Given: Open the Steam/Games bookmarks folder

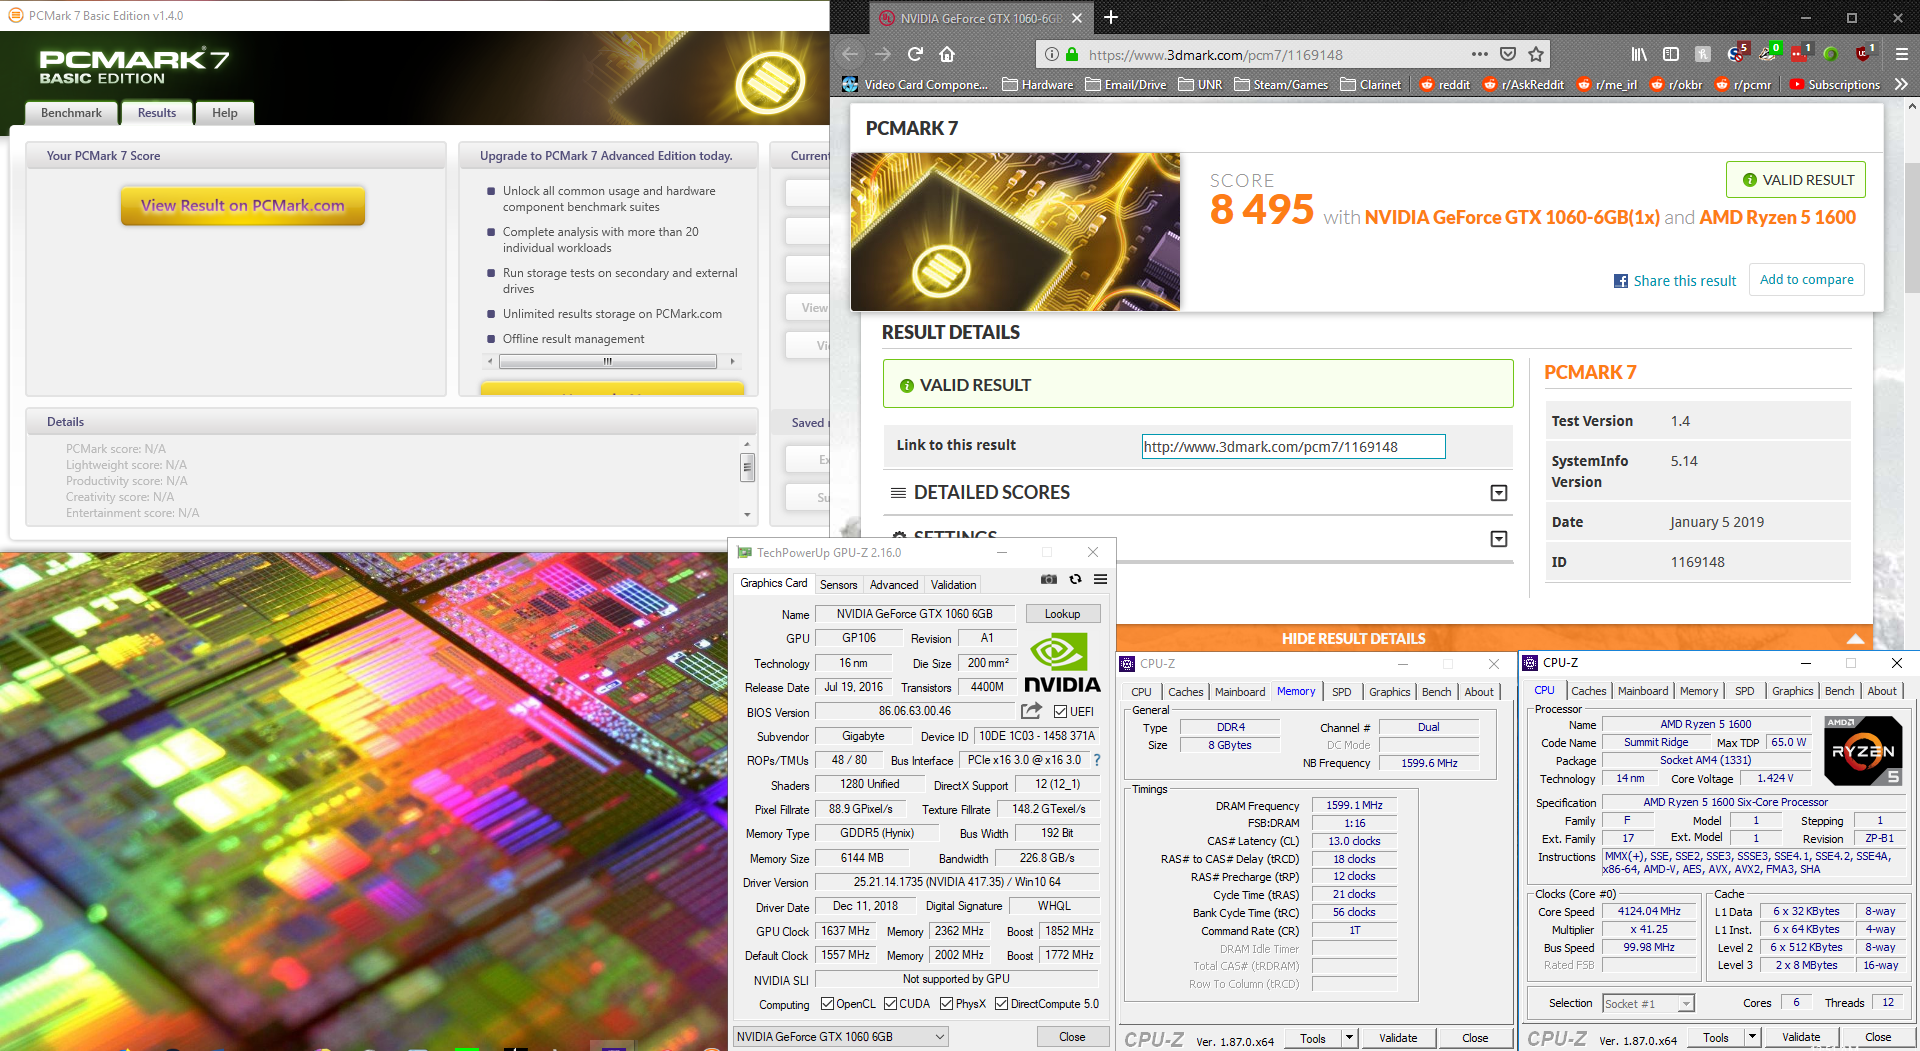Looking at the screenshot, I should (1281, 85).
